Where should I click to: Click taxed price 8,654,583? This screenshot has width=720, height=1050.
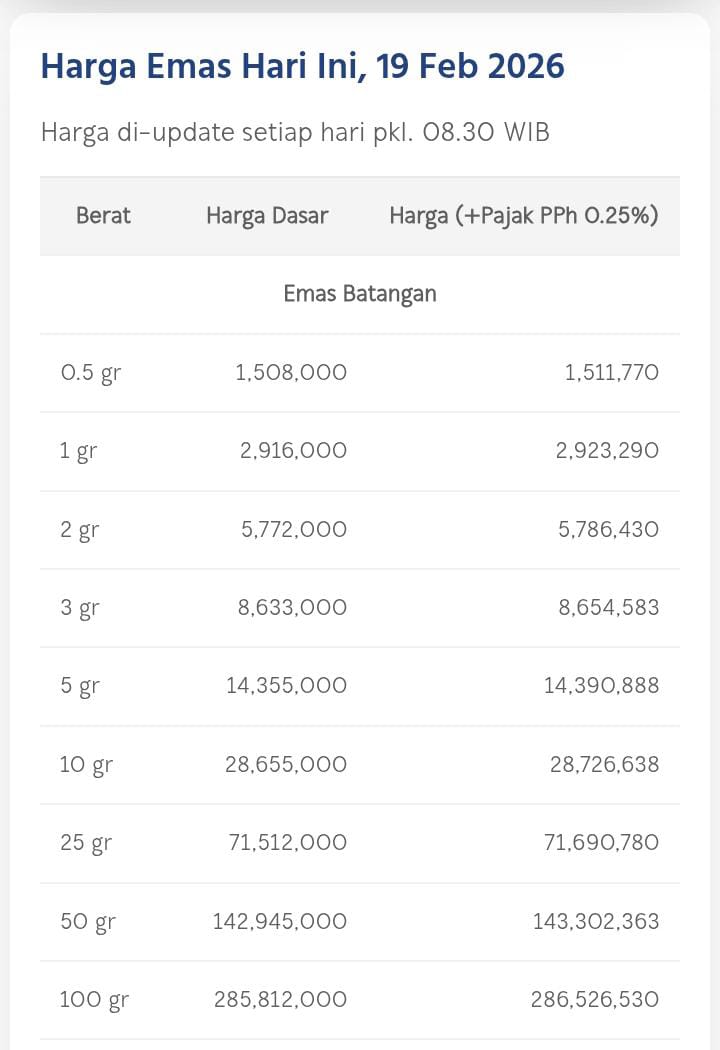tap(607, 608)
